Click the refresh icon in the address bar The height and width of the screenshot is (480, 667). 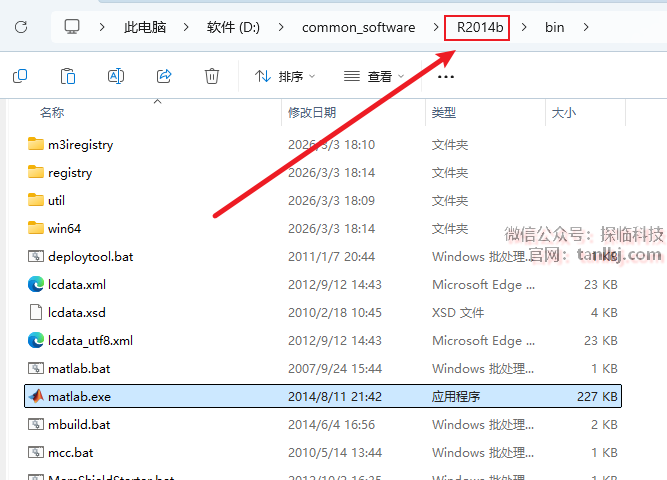tap(21, 27)
